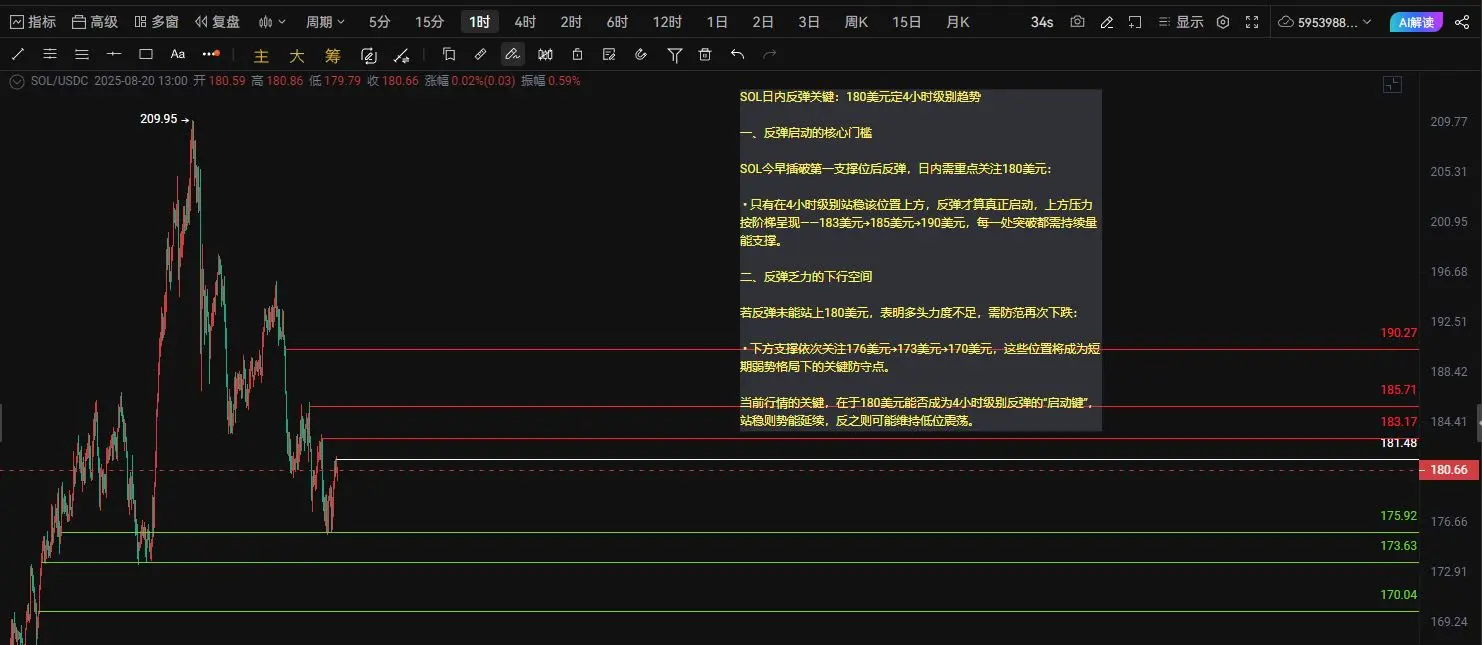Click the rotating pencil auto-draw icon

point(369,55)
